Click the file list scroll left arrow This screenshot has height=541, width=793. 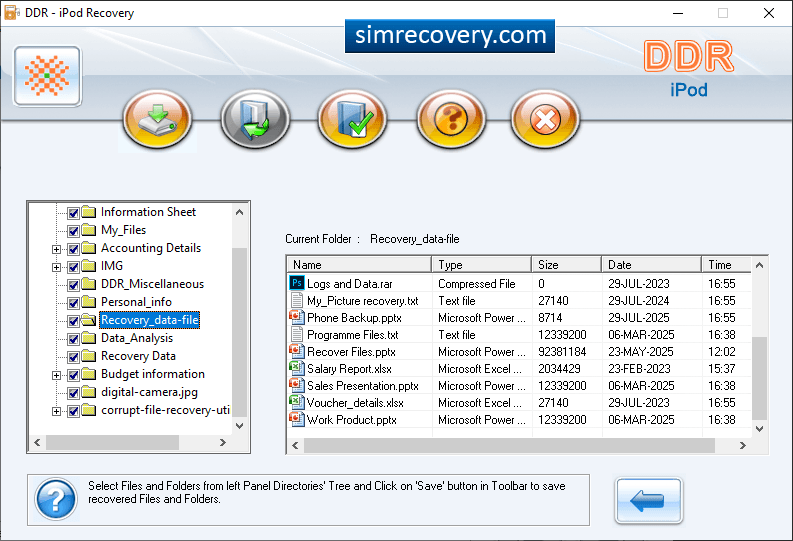[x=295, y=445]
